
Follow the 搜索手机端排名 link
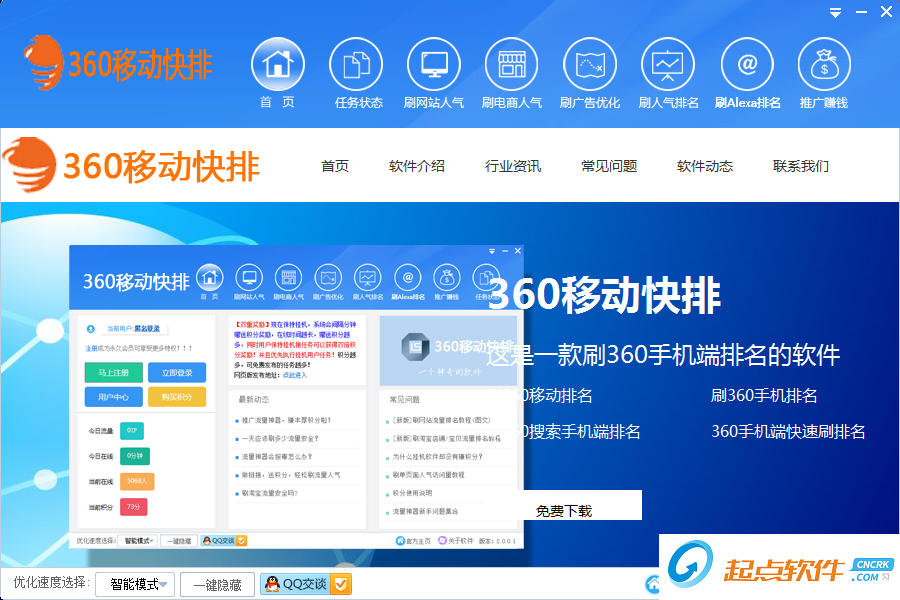coord(564,432)
